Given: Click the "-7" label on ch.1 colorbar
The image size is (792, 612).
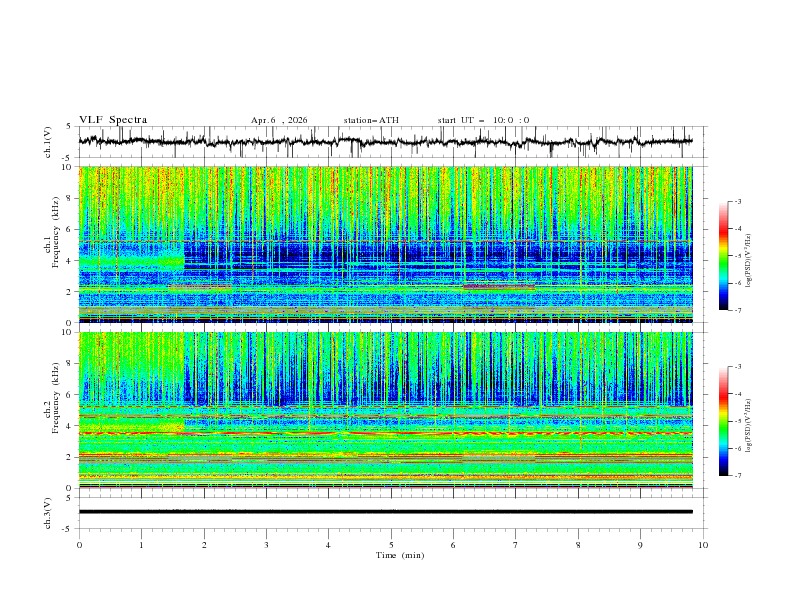Looking at the screenshot, I should (738, 310).
